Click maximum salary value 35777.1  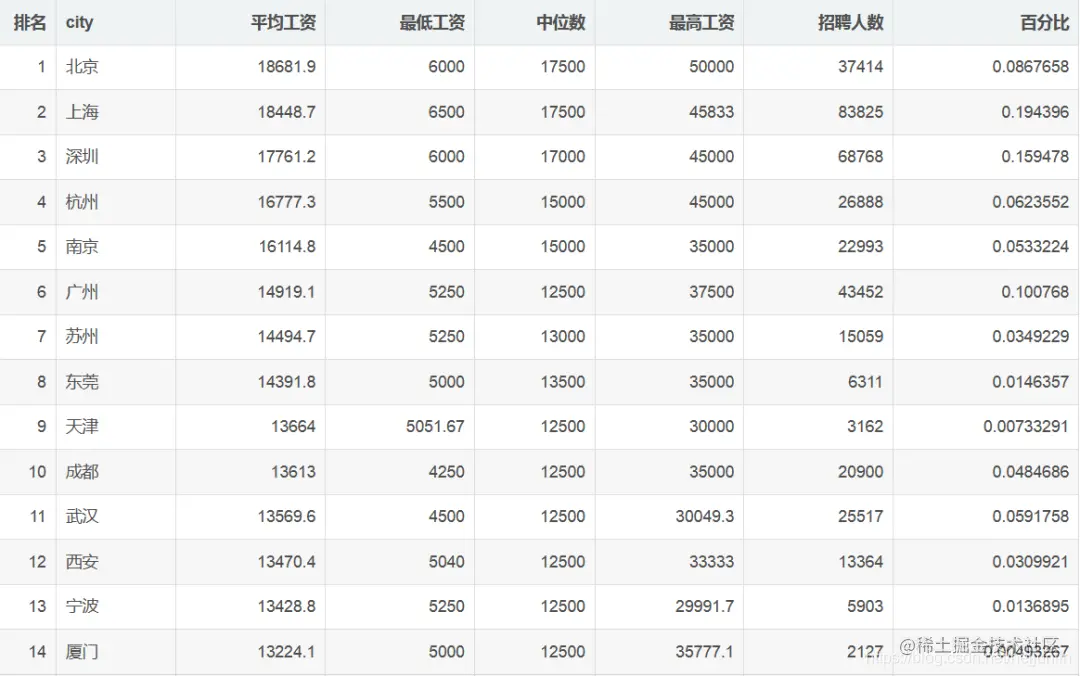tap(705, 652)
